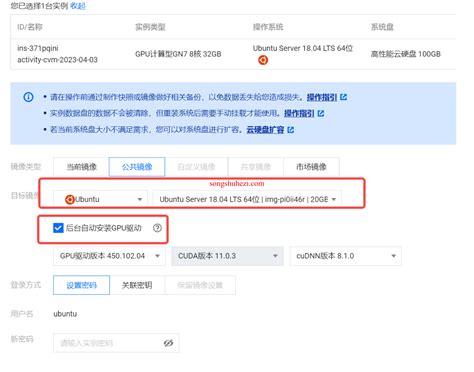Click external link icon after second 操作指引
474x372 pixels.
(x=321, y=114)
